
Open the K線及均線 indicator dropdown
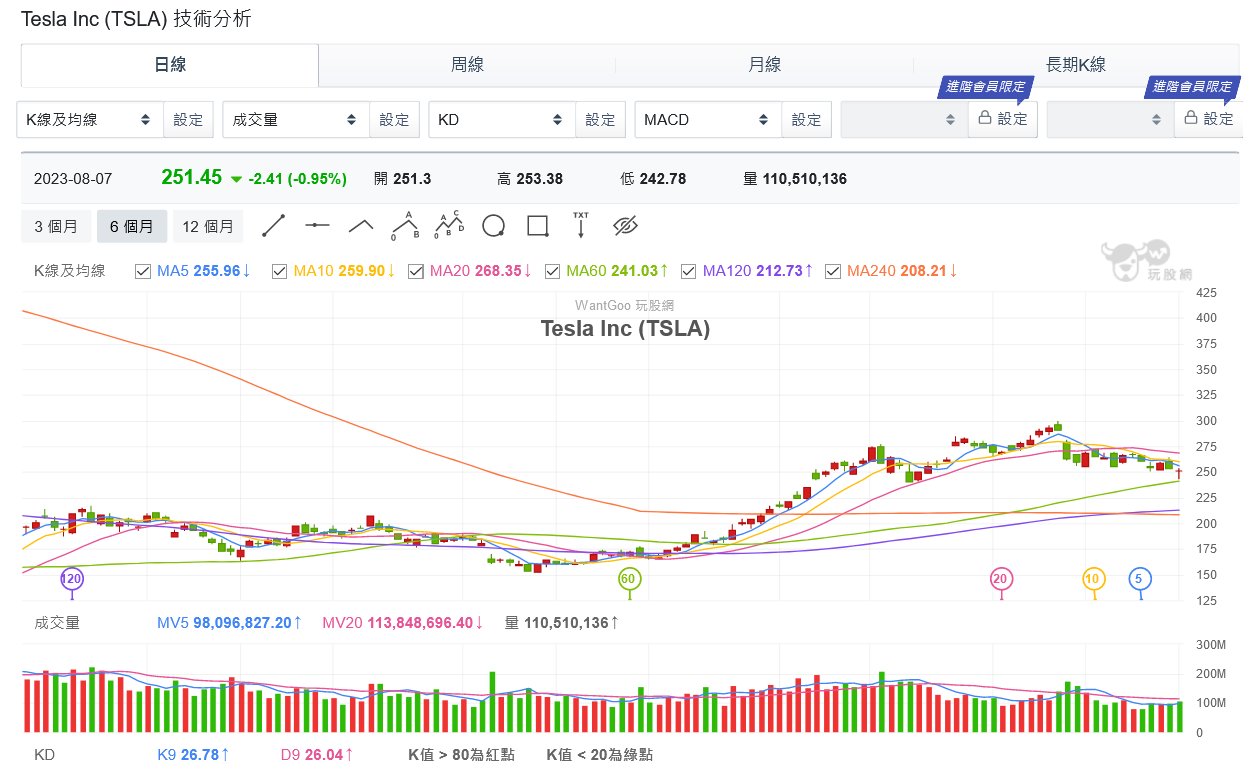[x=90, y=119]
